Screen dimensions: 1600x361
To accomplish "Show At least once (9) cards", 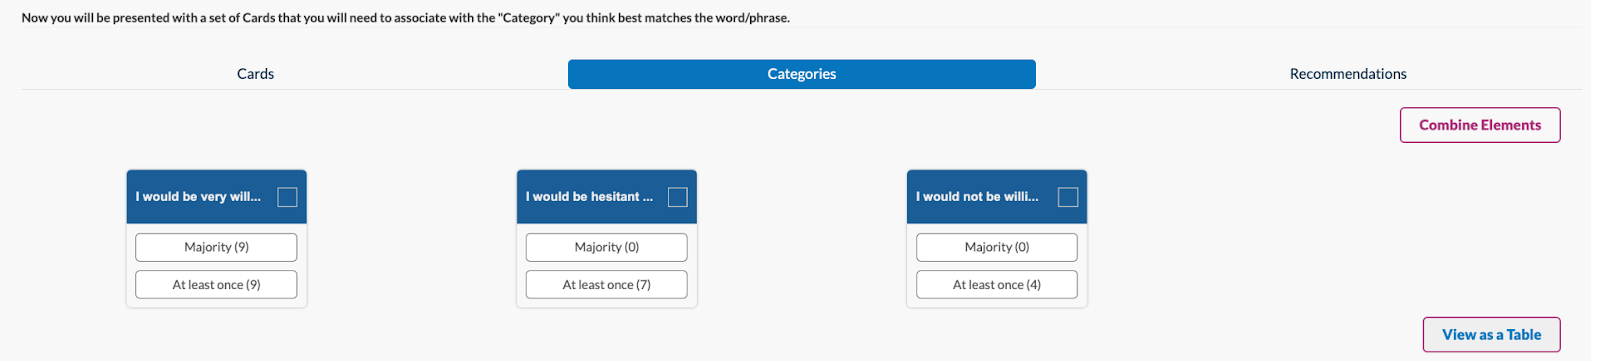I will click(x=216, y=285).
